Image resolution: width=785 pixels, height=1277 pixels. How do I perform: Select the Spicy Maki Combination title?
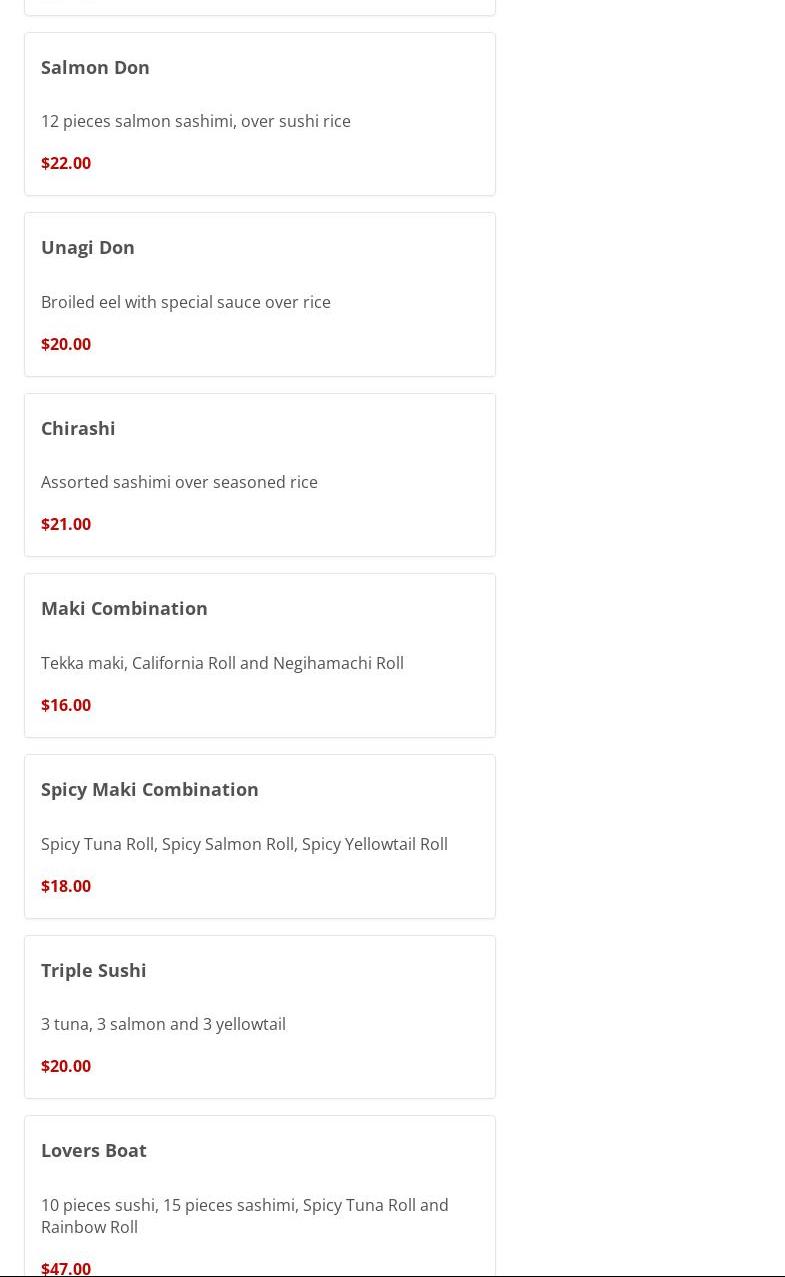pos(150,789)
